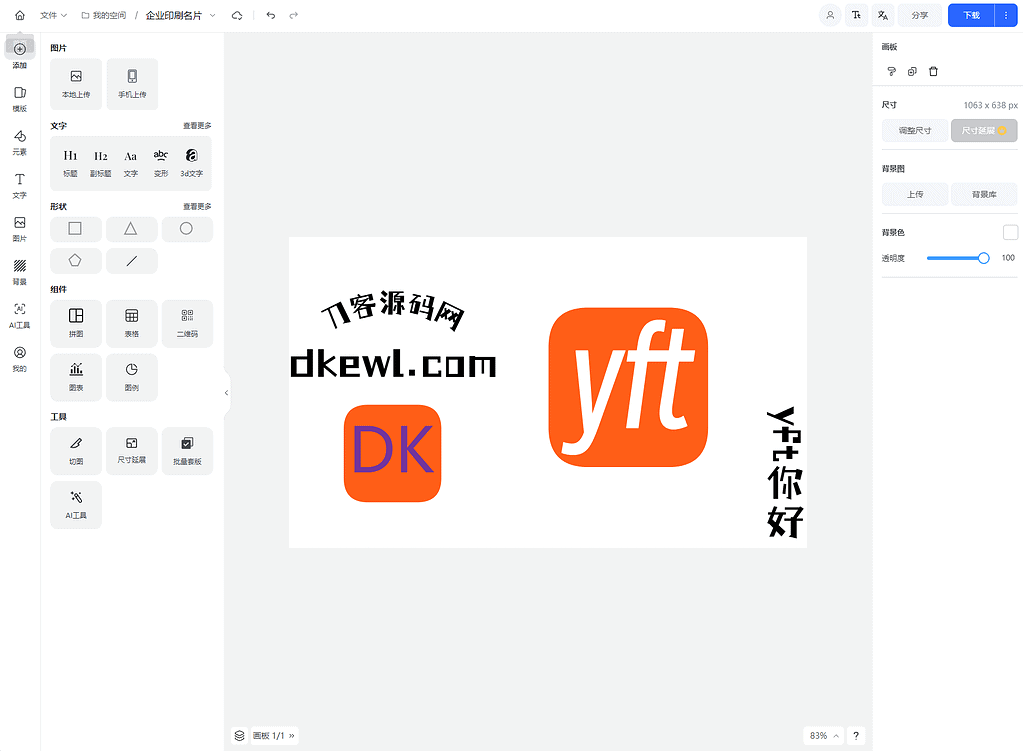The image size is (1023, 751).
Task: Add the 二维码 QR code component
Action: click(x=187, y=324)
